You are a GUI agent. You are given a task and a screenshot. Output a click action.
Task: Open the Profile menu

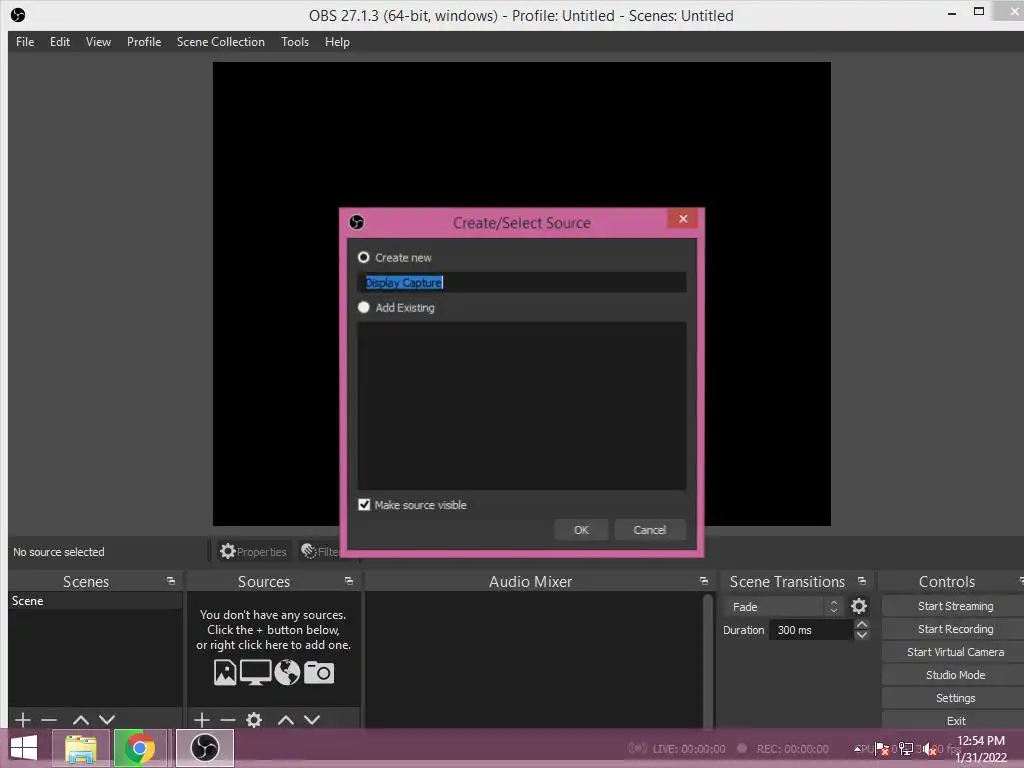144,42
